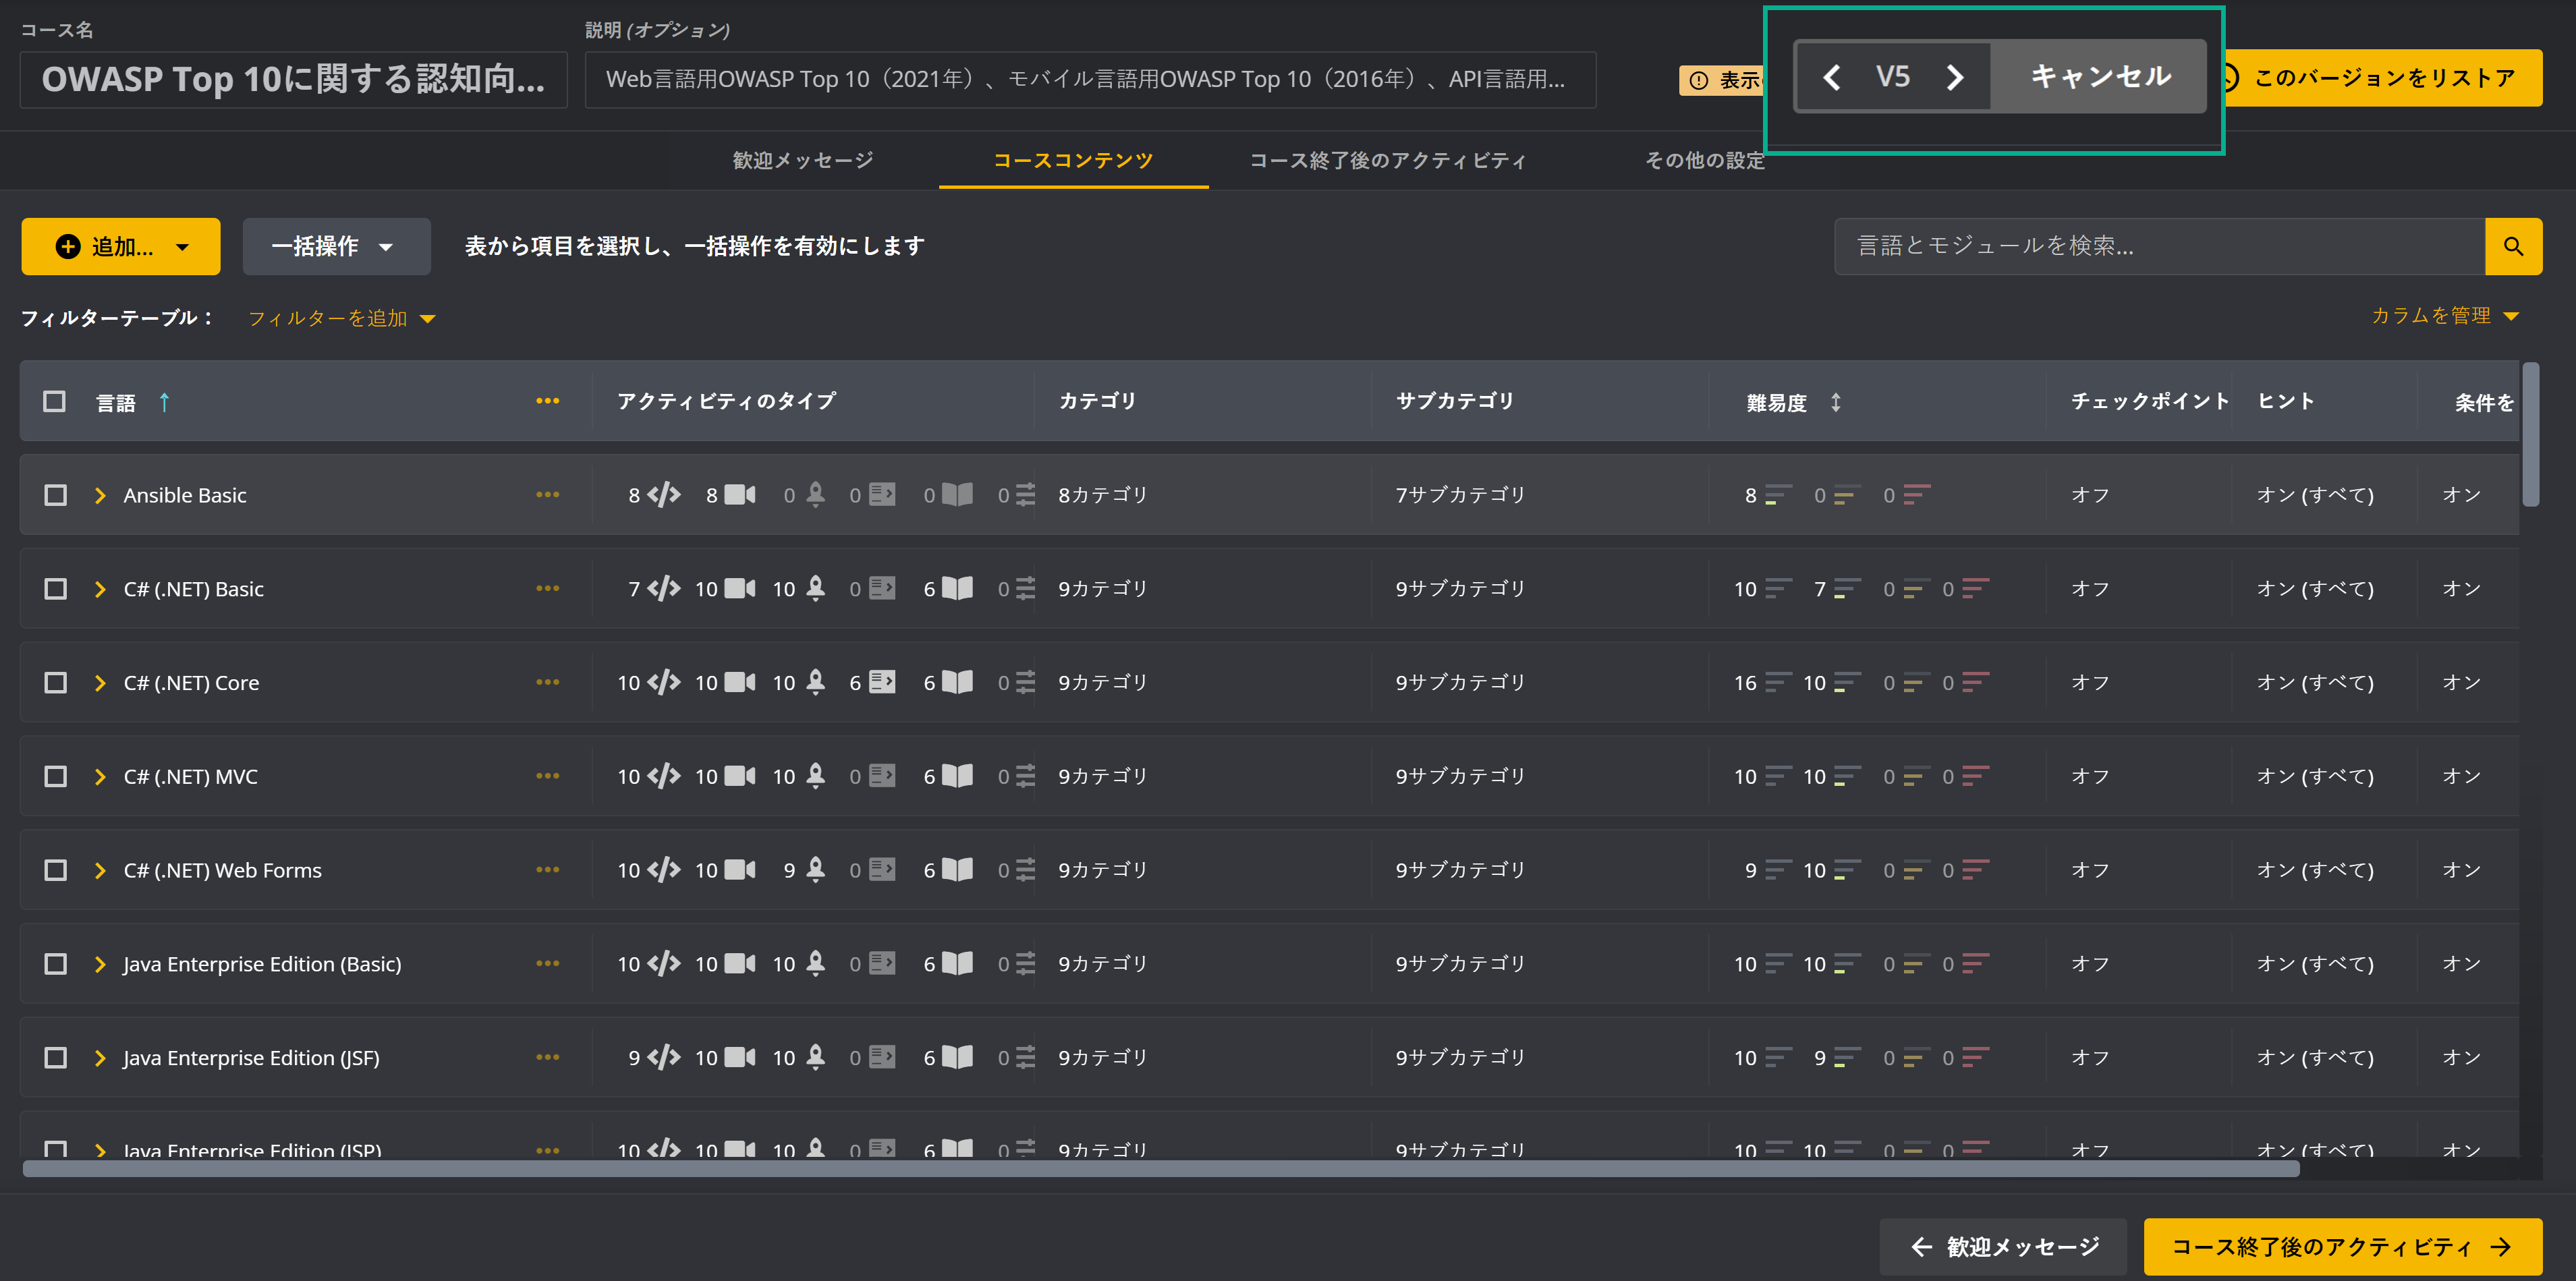The width and height of the screenshot is (2576, 1281).
Task: Toggle the select-all checkbox in table header
Action: point(55,401)
